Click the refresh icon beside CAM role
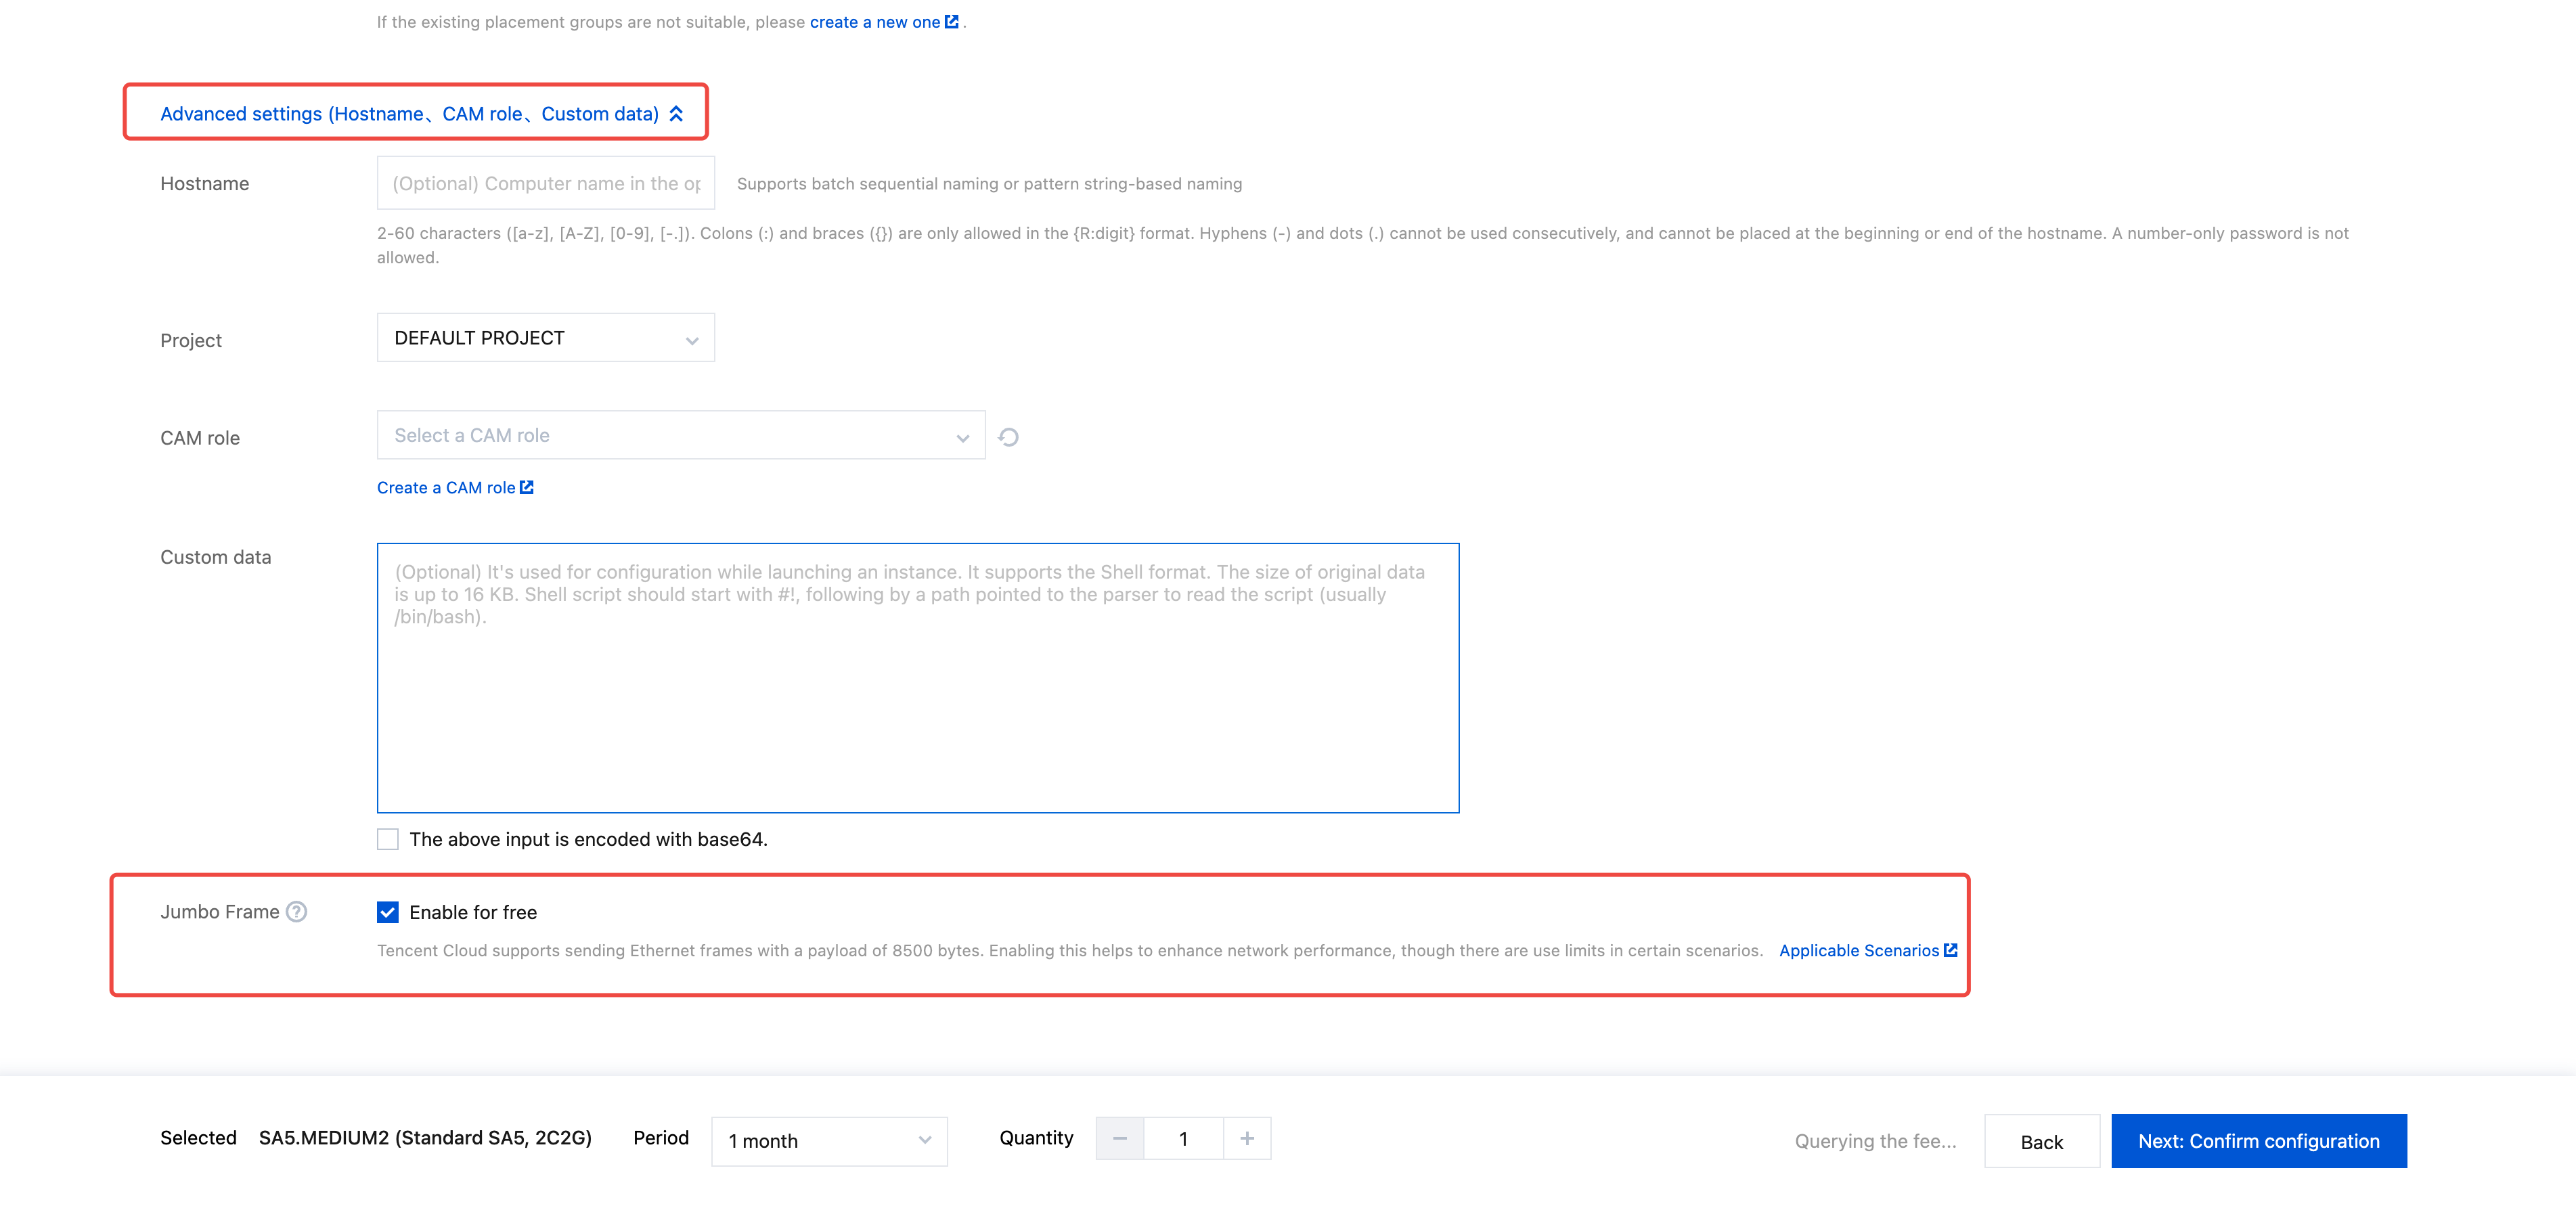Screen dimensions: 2576x1206 (1008, 437)
